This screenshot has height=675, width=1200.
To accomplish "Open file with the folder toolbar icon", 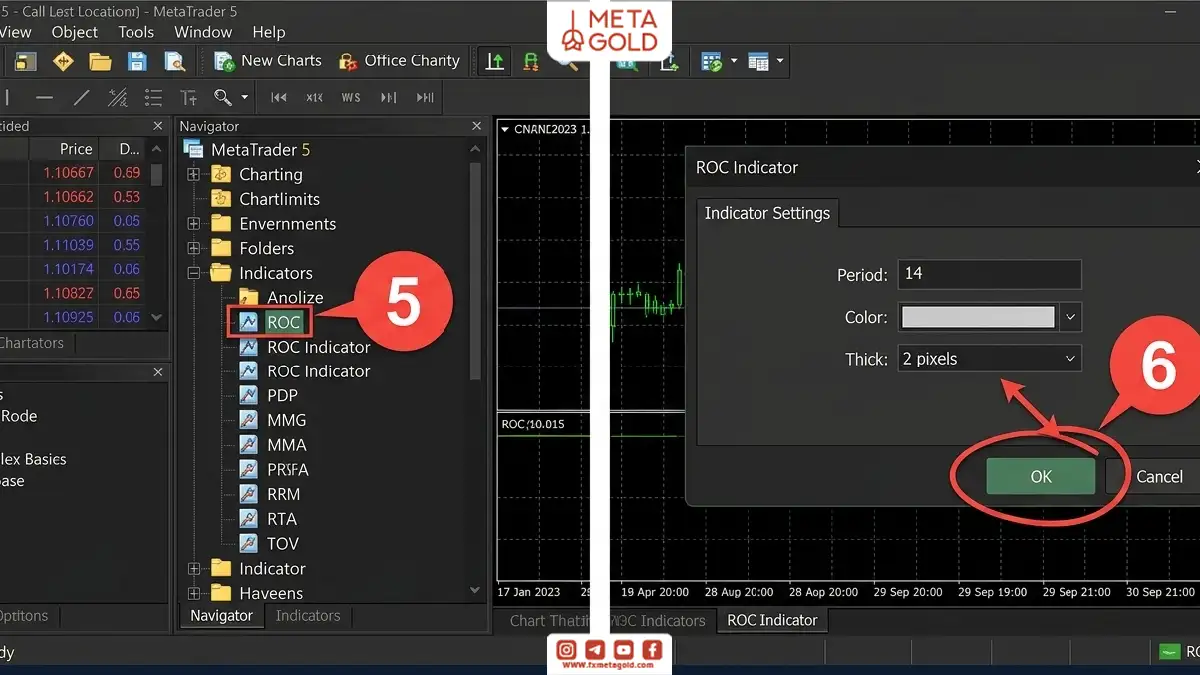I will click(x=100, y=62).
